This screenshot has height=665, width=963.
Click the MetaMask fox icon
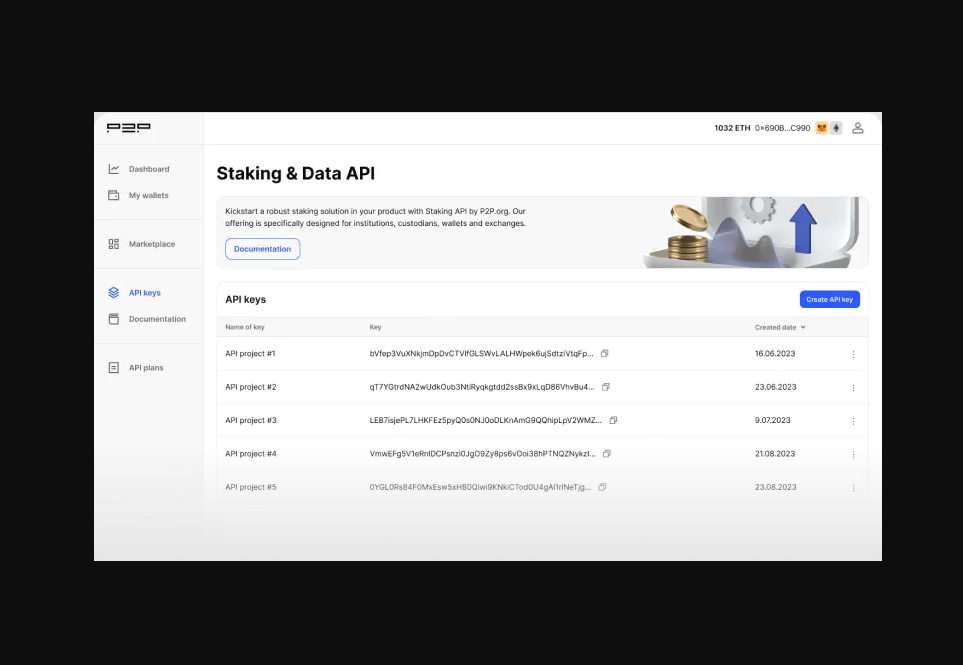pos(822,128)
